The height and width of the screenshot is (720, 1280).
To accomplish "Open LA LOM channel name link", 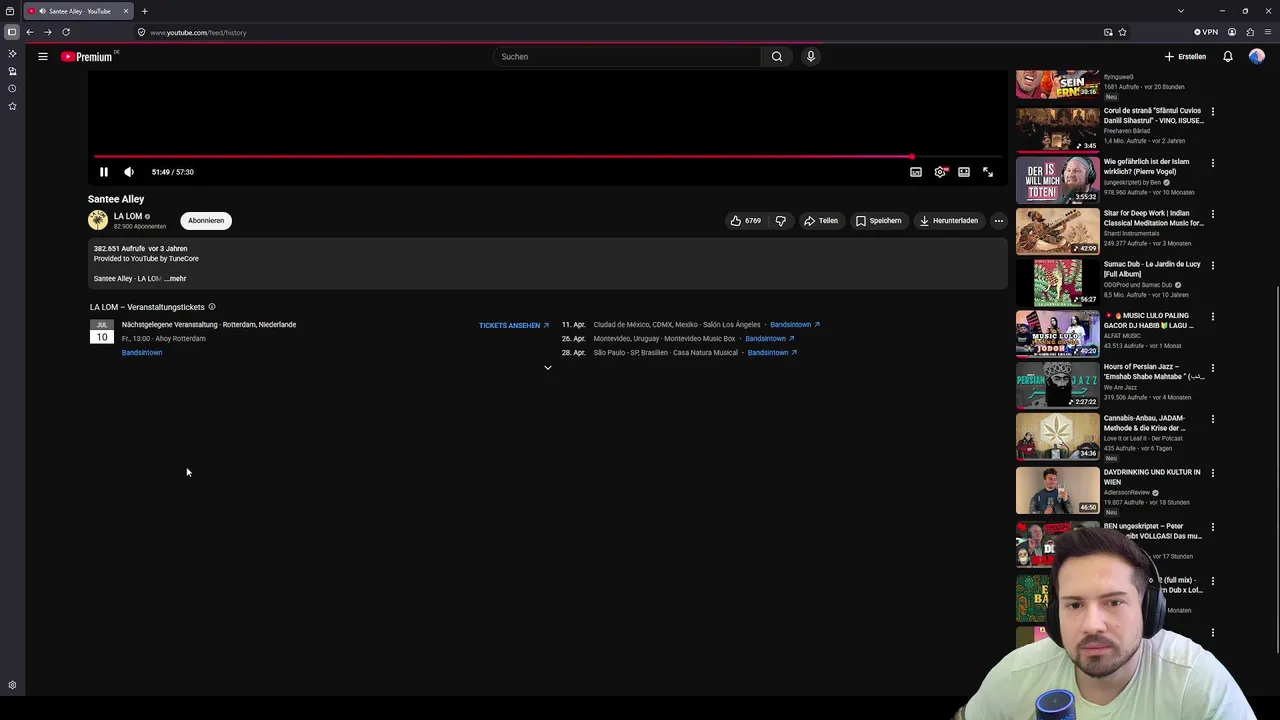I will pos(128,216).
